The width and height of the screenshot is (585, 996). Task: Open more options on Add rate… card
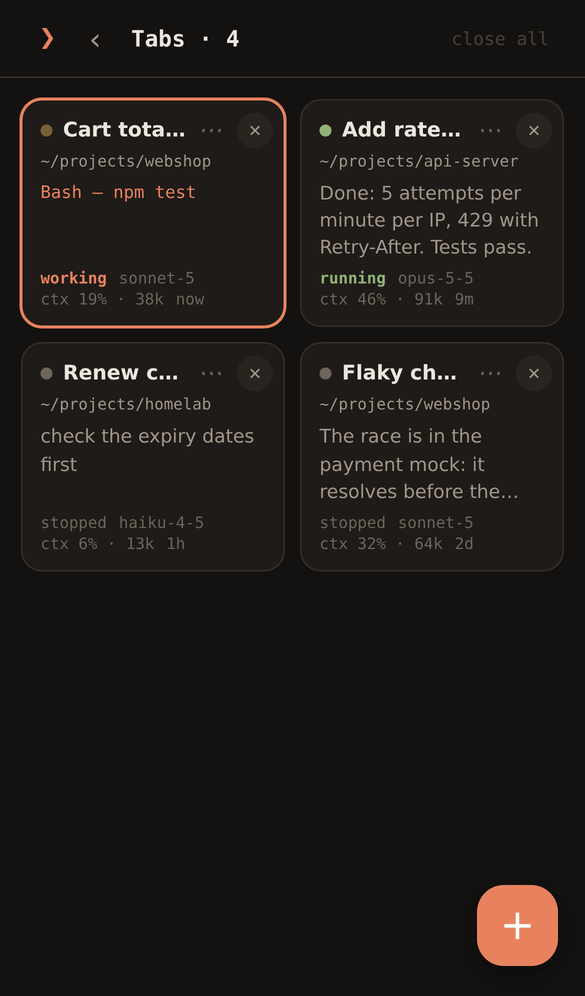pos(490,130)
